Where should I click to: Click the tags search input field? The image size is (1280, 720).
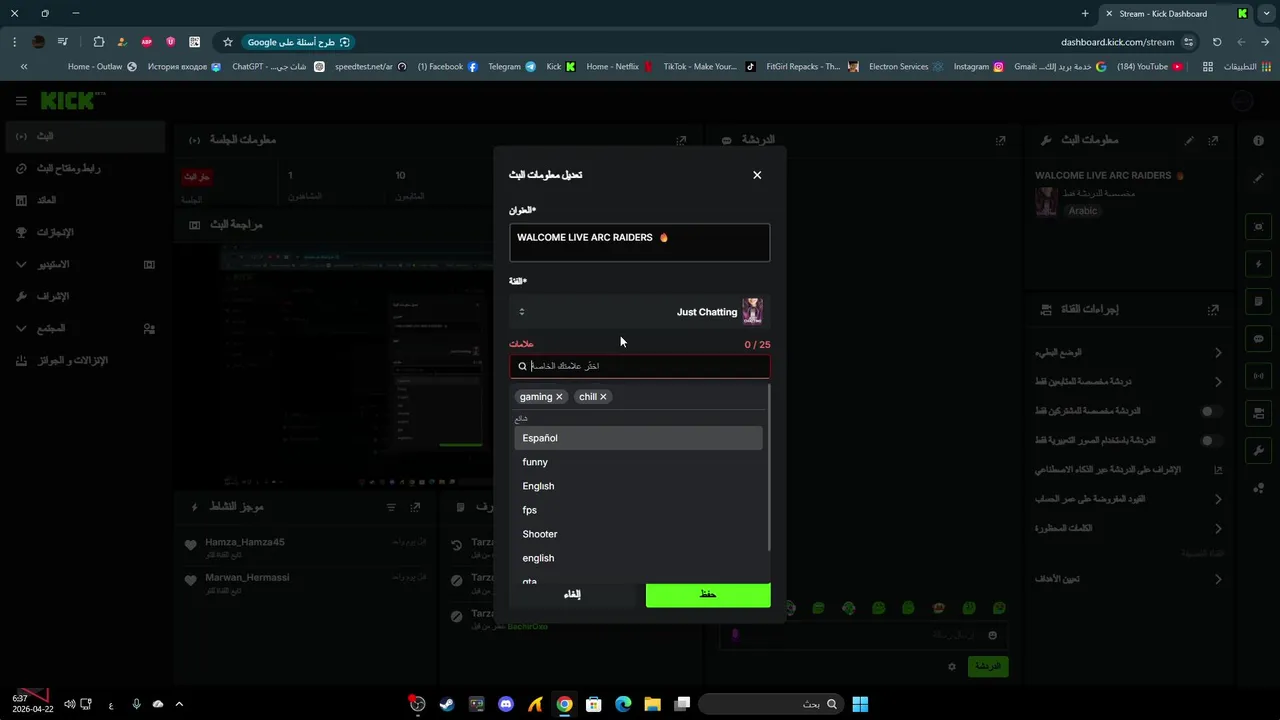coord(639,366)
